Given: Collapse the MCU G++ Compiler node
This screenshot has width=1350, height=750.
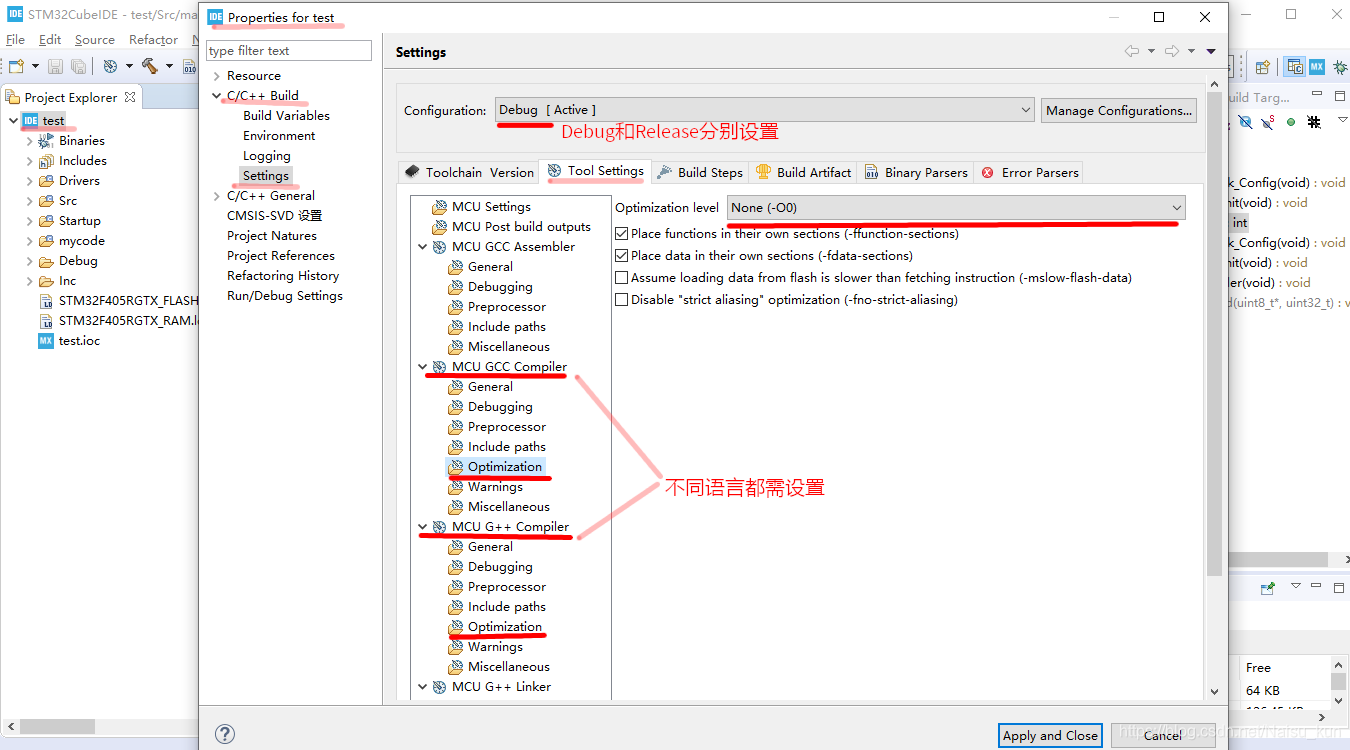Looking at the screenshot, I should pos(422,527).
